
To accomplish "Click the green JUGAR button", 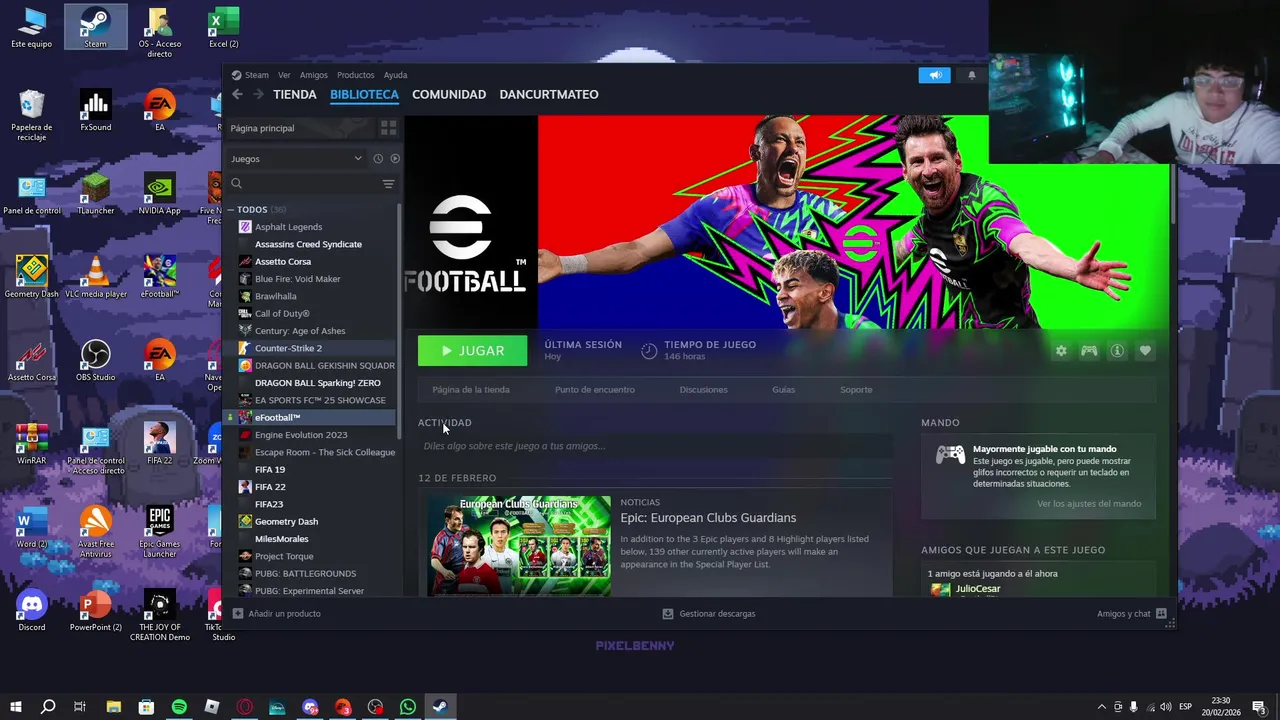I will 472,351.
